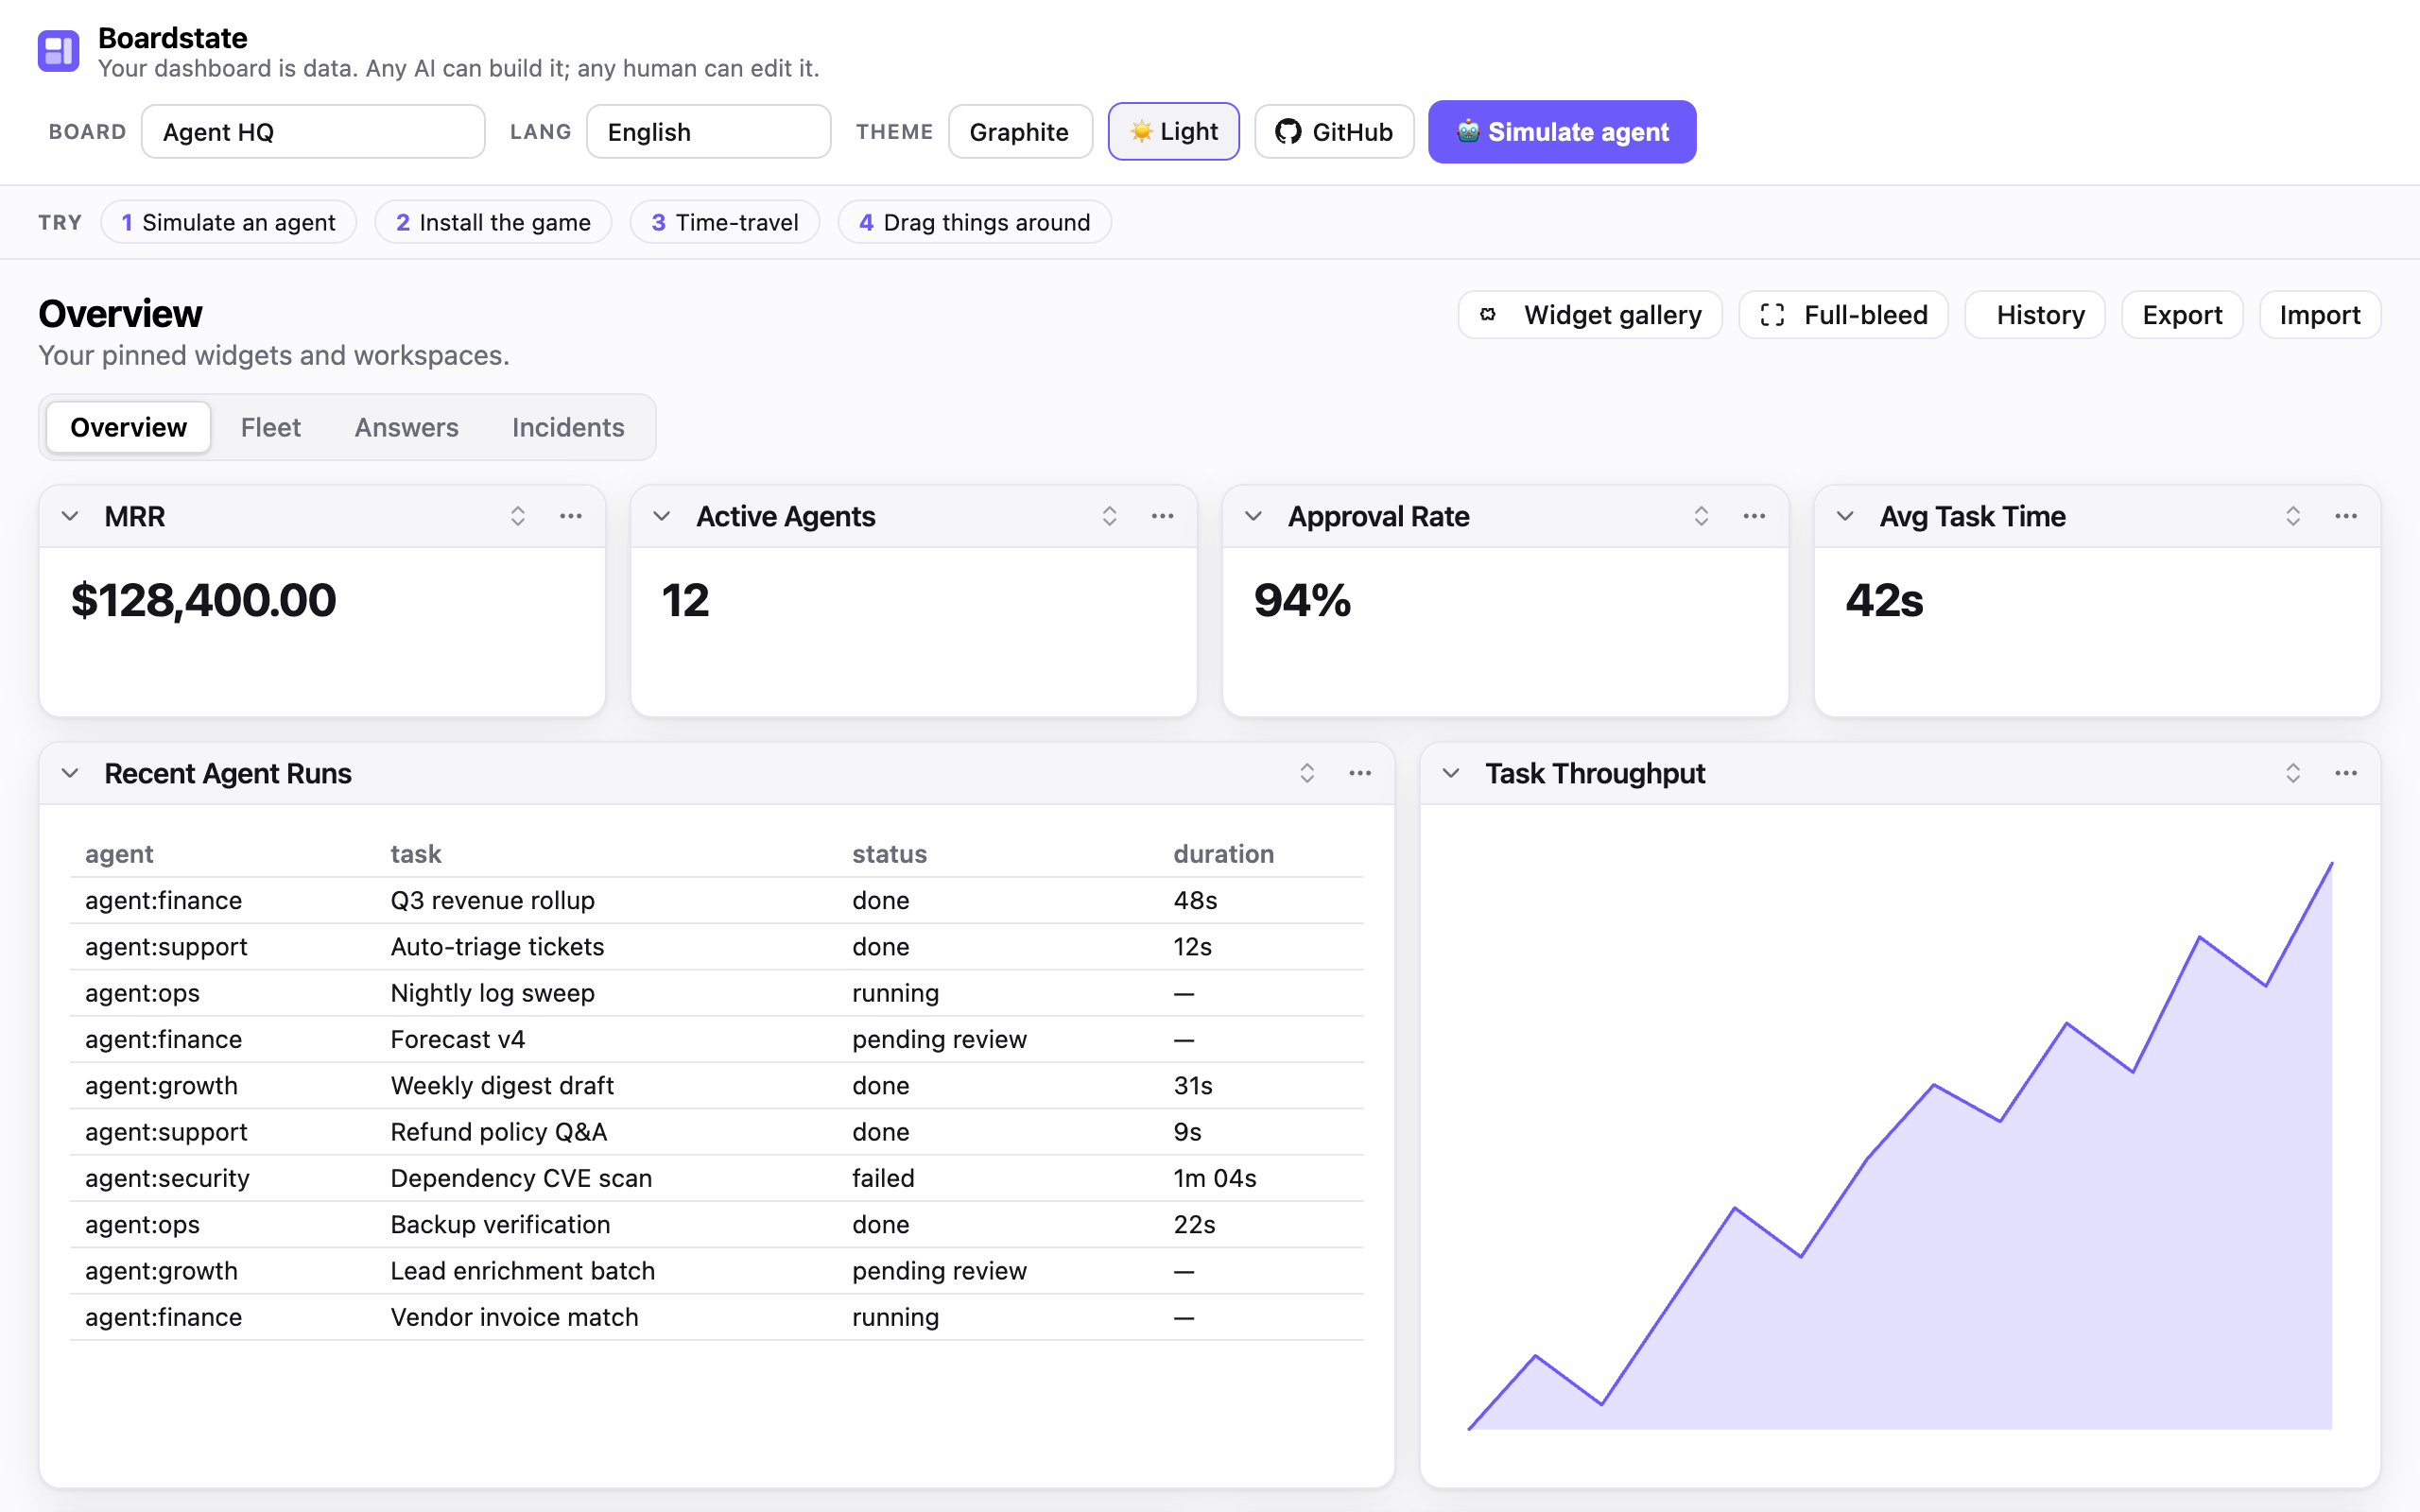This screenshot has width=2420, height=1512.
Task: Select the Dependency CVE scan row
Action: (x=717, y=1178)
